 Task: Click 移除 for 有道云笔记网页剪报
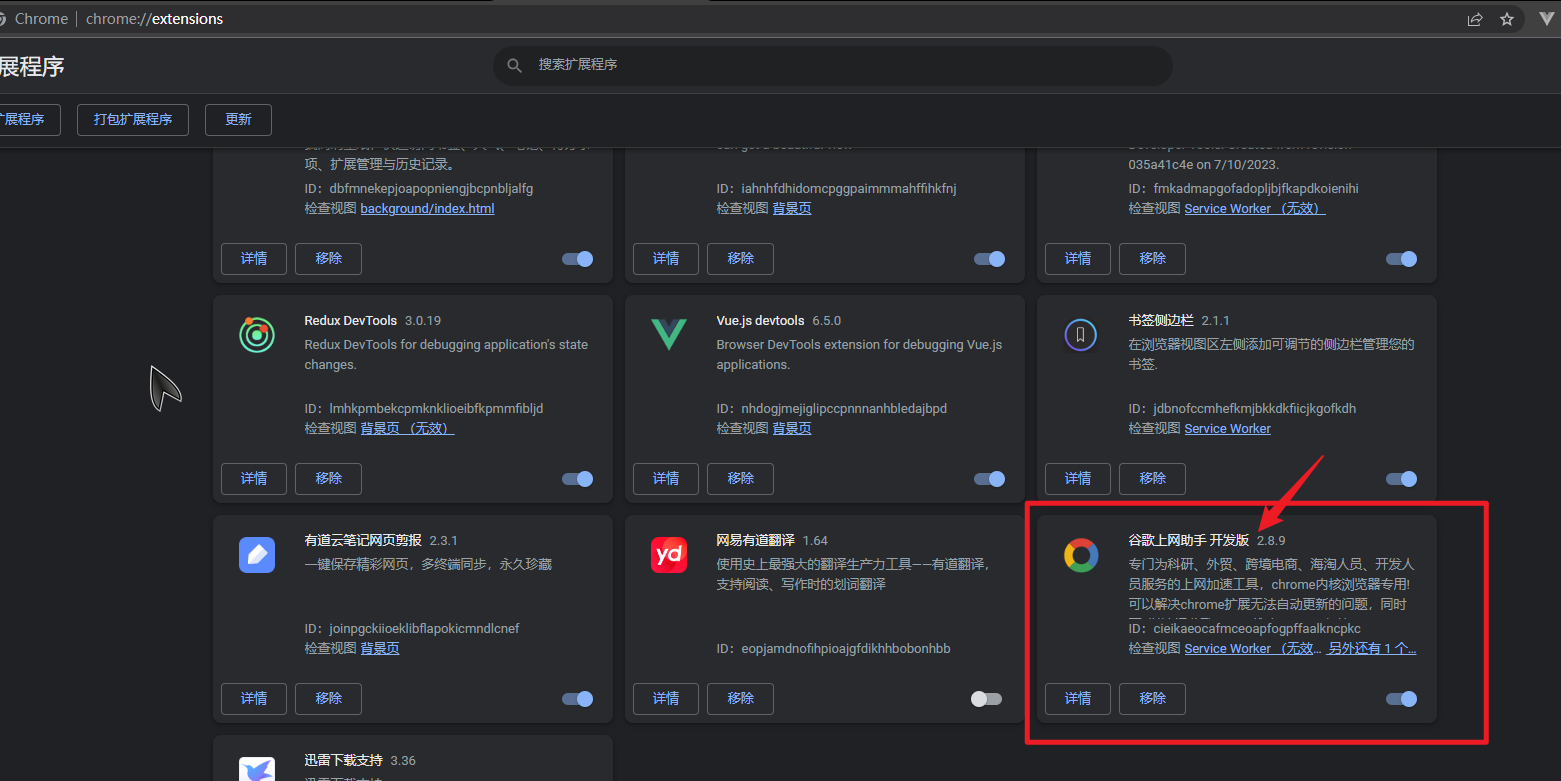coord(328,698)
